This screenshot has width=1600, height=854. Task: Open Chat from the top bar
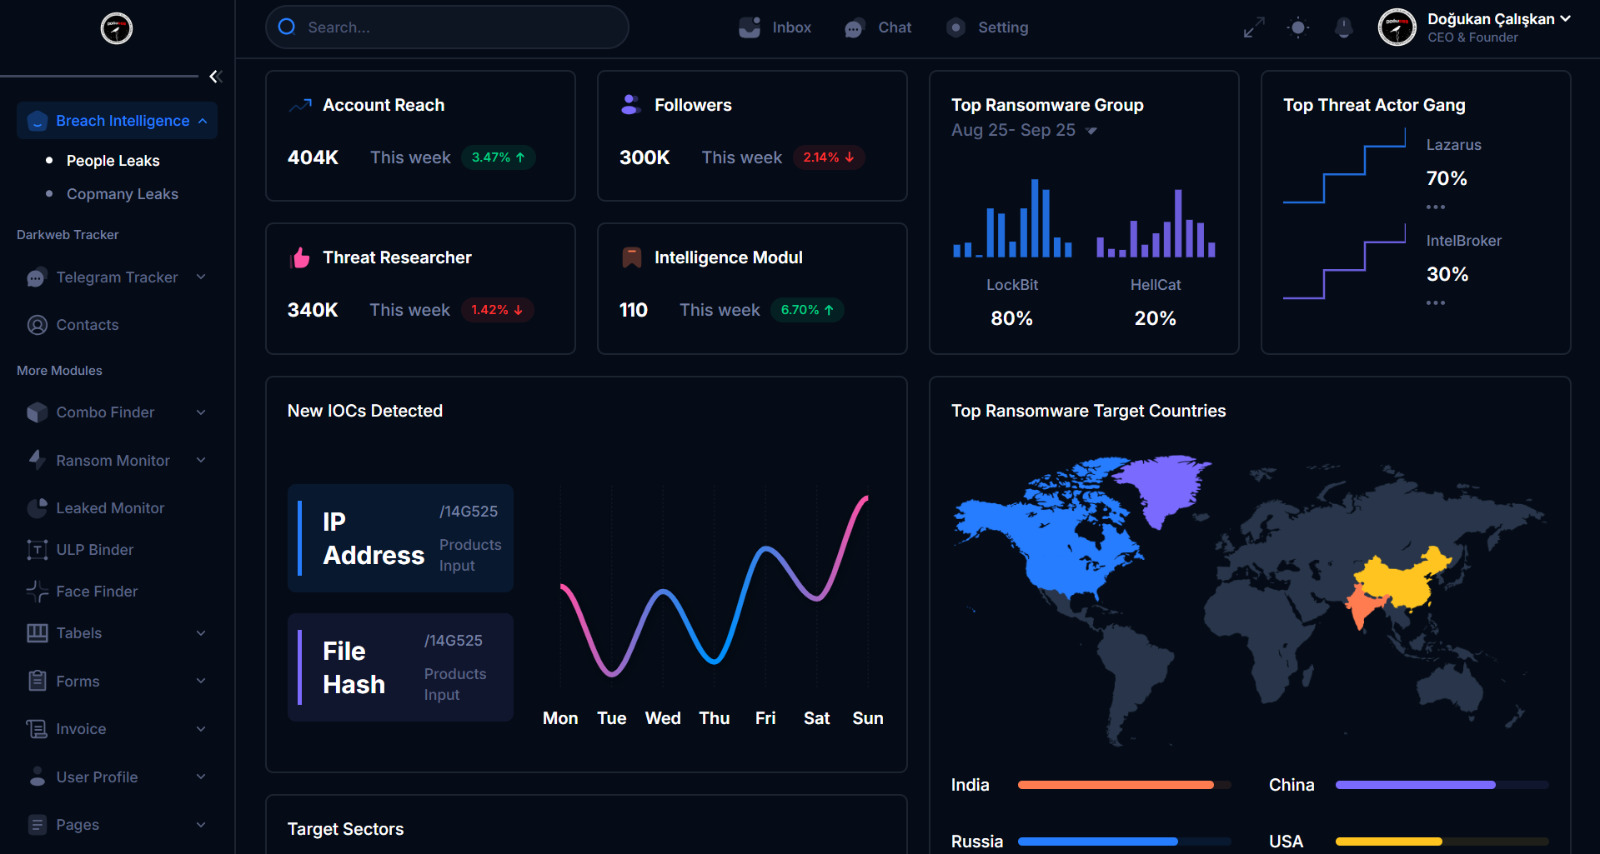[878, 28]
